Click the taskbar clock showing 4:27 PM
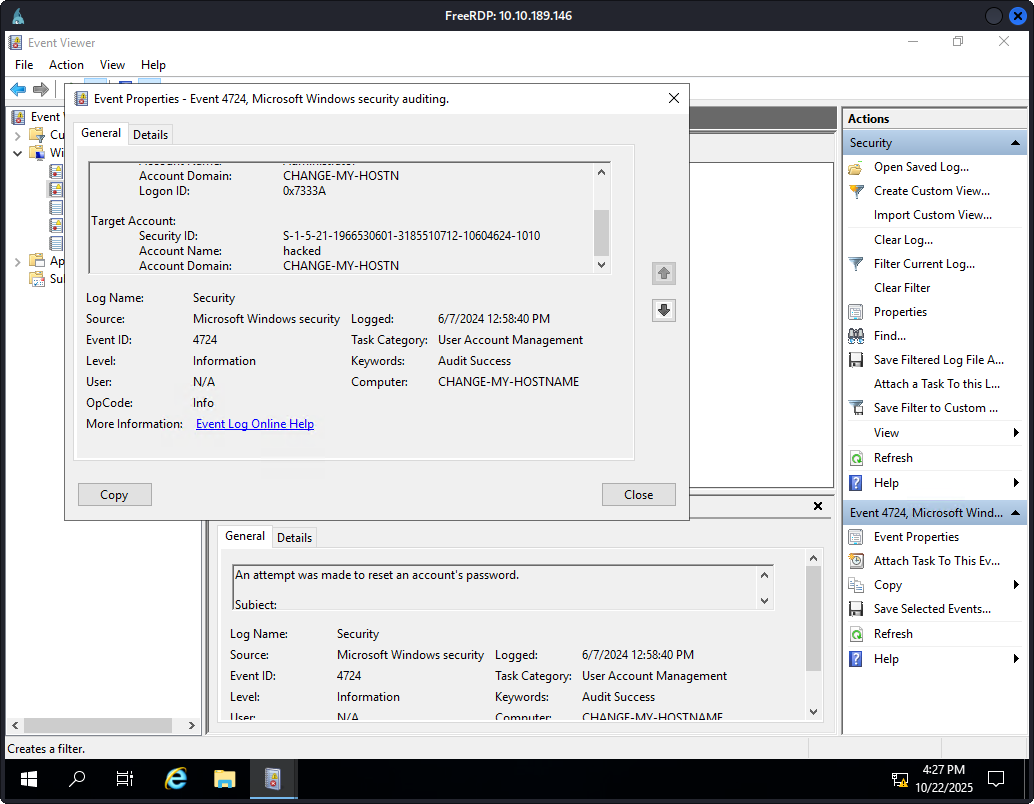 pyautogui.click(x=944, y=778)
